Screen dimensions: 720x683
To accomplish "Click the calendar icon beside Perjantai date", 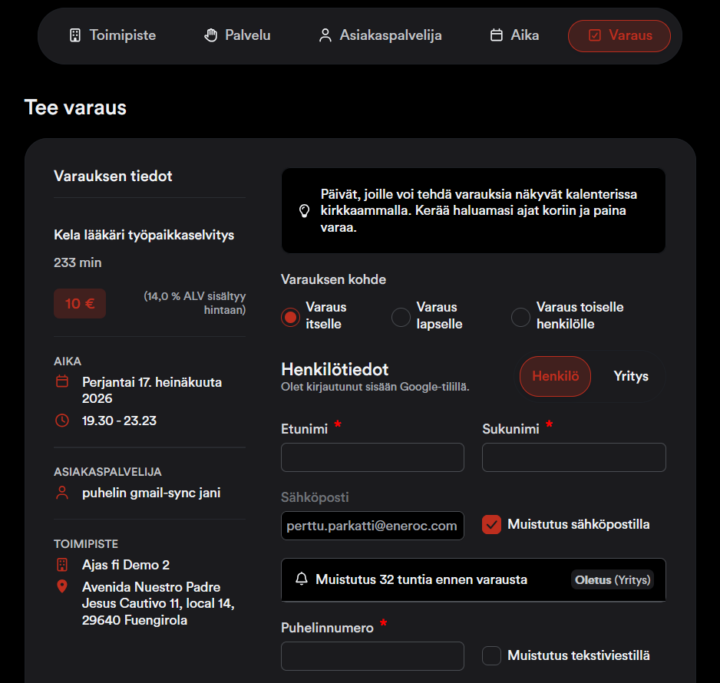I will (62, 381).
